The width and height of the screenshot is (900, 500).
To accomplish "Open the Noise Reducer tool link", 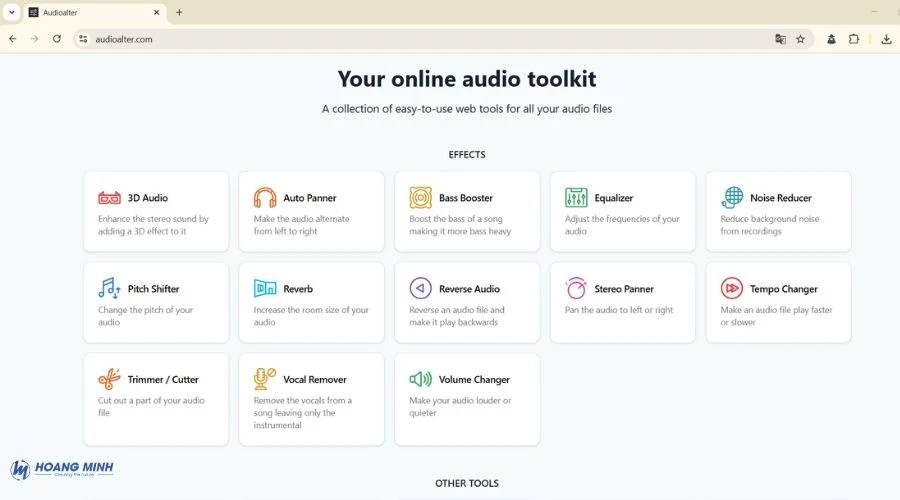I will click(x=778, y=211).
